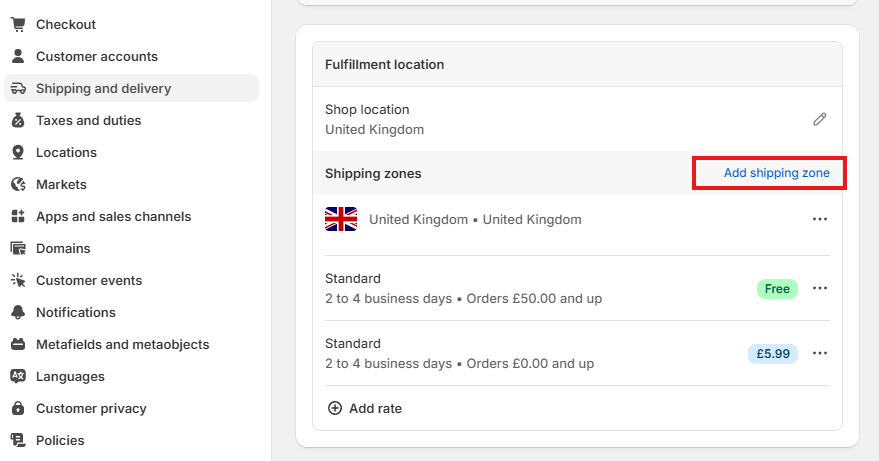The image size is (879, 461).
Task: Click the Add rate button
Action: 364,408
